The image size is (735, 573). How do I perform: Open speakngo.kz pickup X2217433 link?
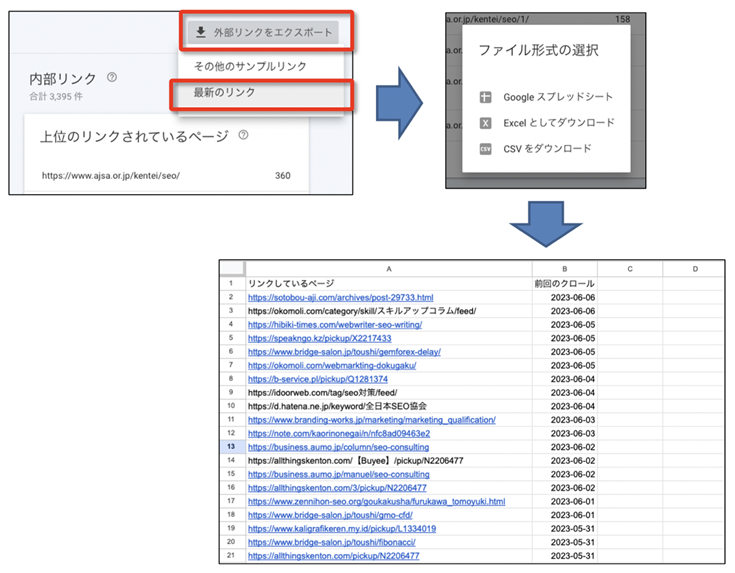tap(319, 338)
